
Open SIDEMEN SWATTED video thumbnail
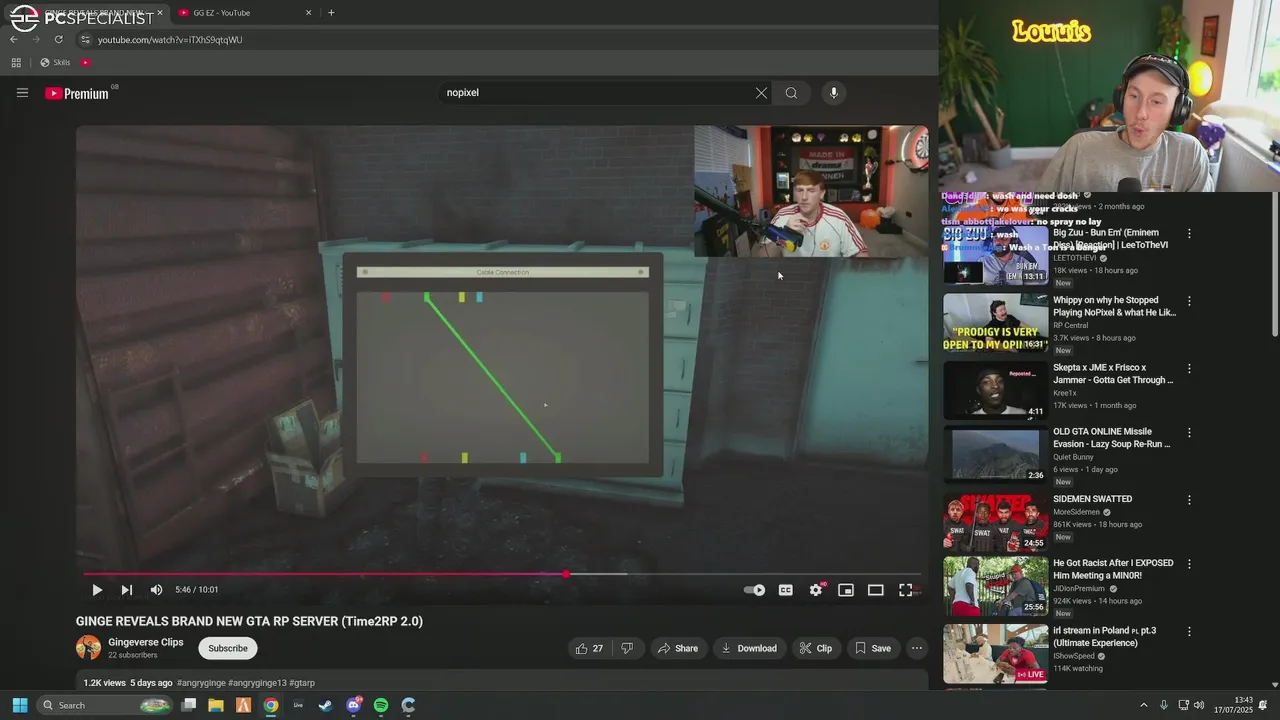click(x=996, y=521)
